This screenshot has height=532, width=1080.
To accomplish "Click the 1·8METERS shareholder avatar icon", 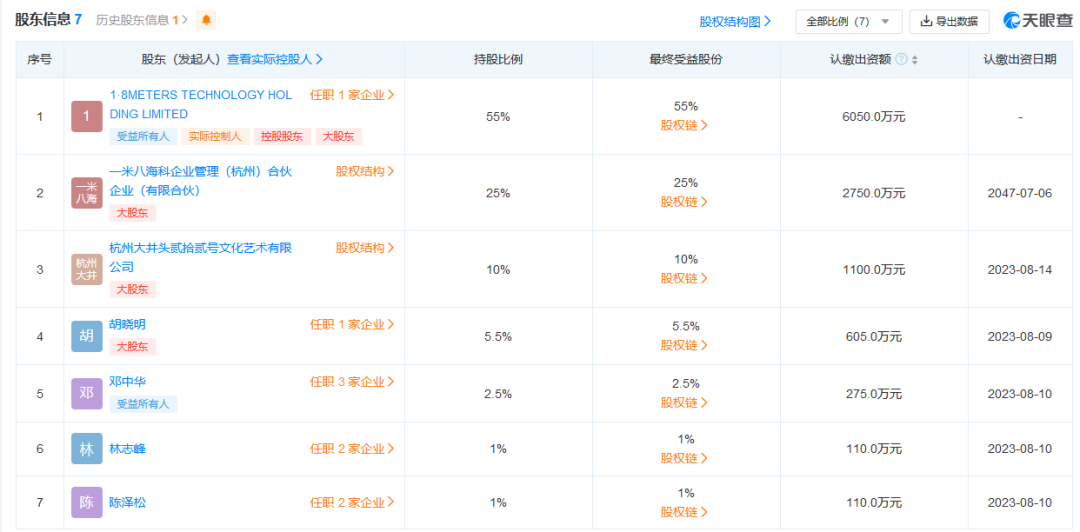I will tap(87, 117).
